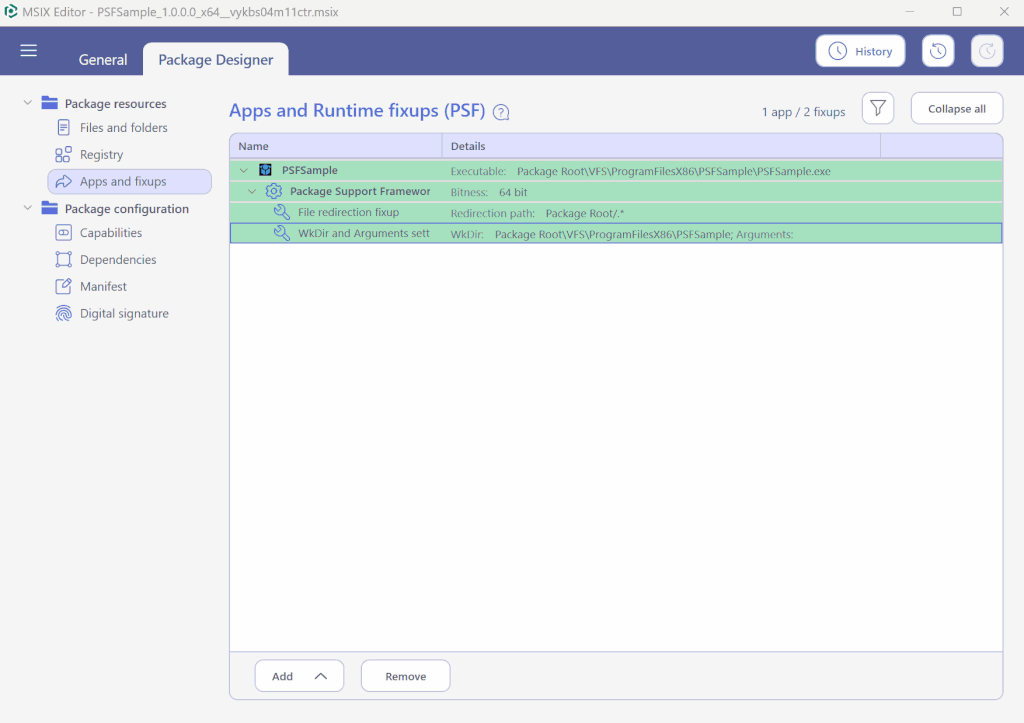Open help icon next to PSF heading

click(501, 112)
